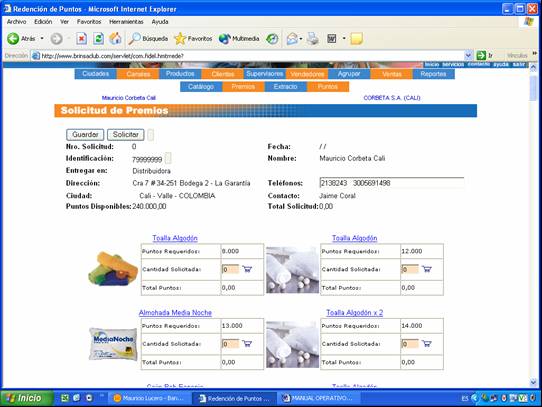Open the Atrás history dropdown arrow

tap(42, 38)
